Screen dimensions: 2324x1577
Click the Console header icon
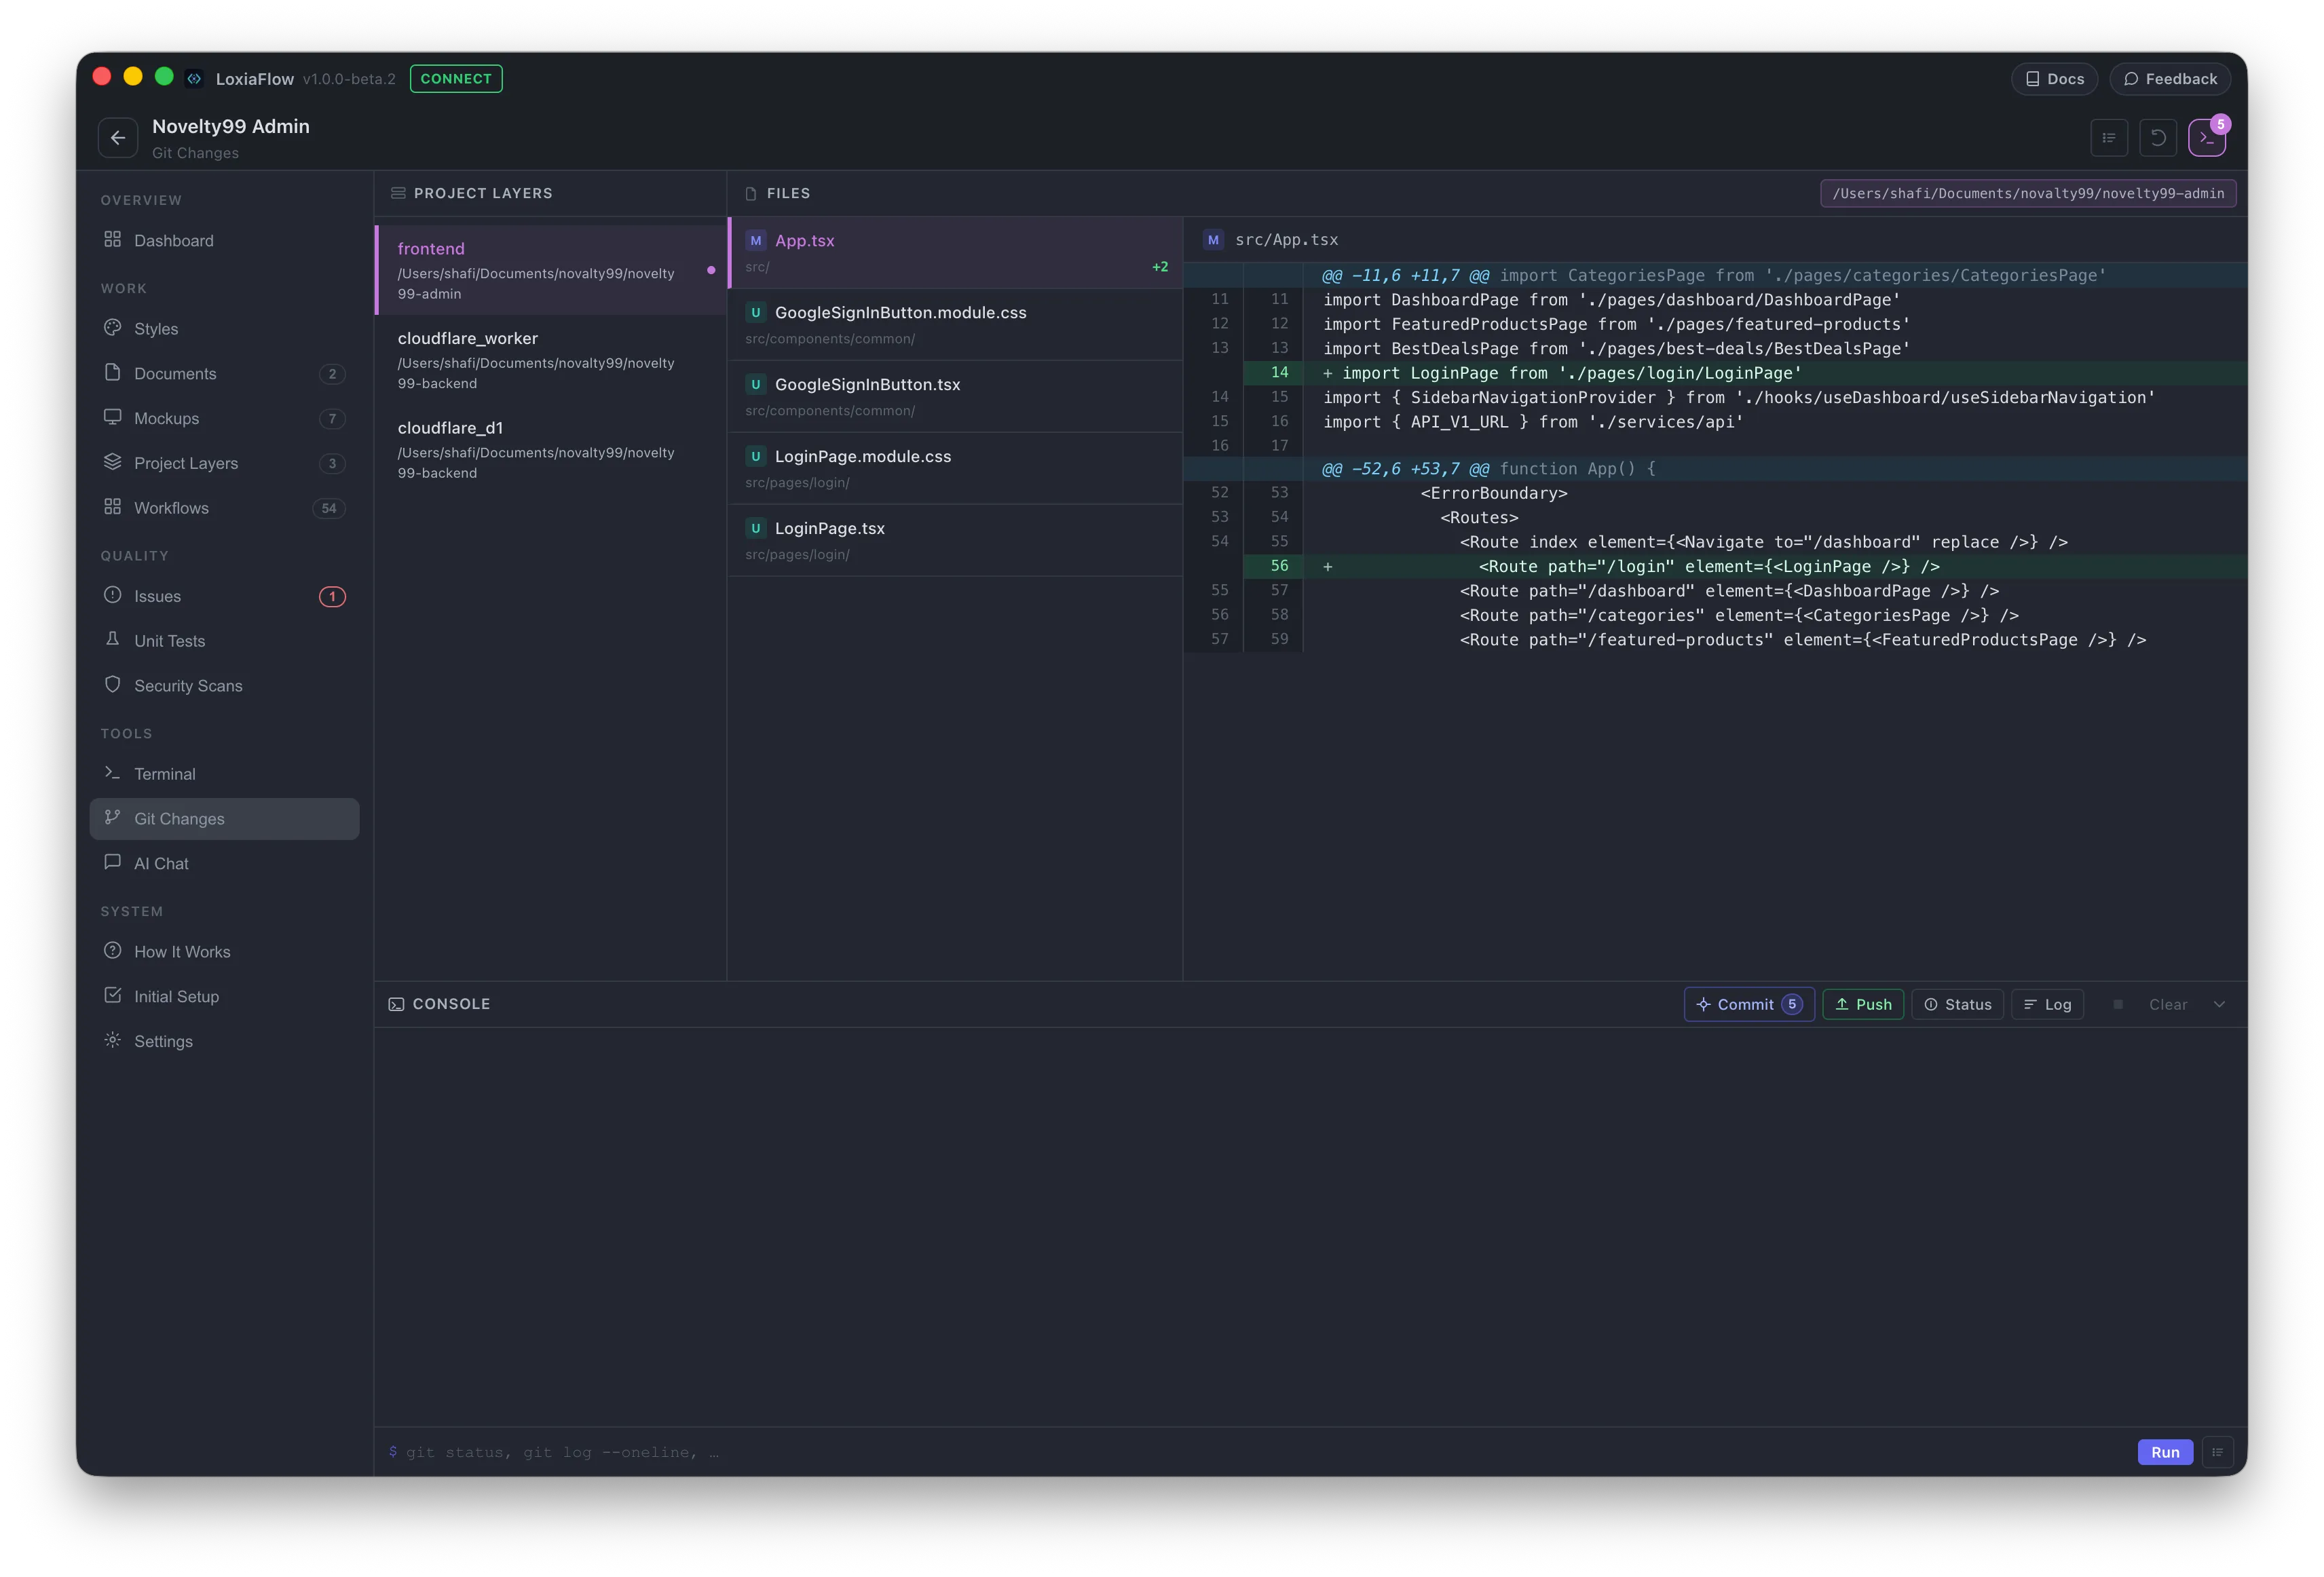[x=396, y=1005]
